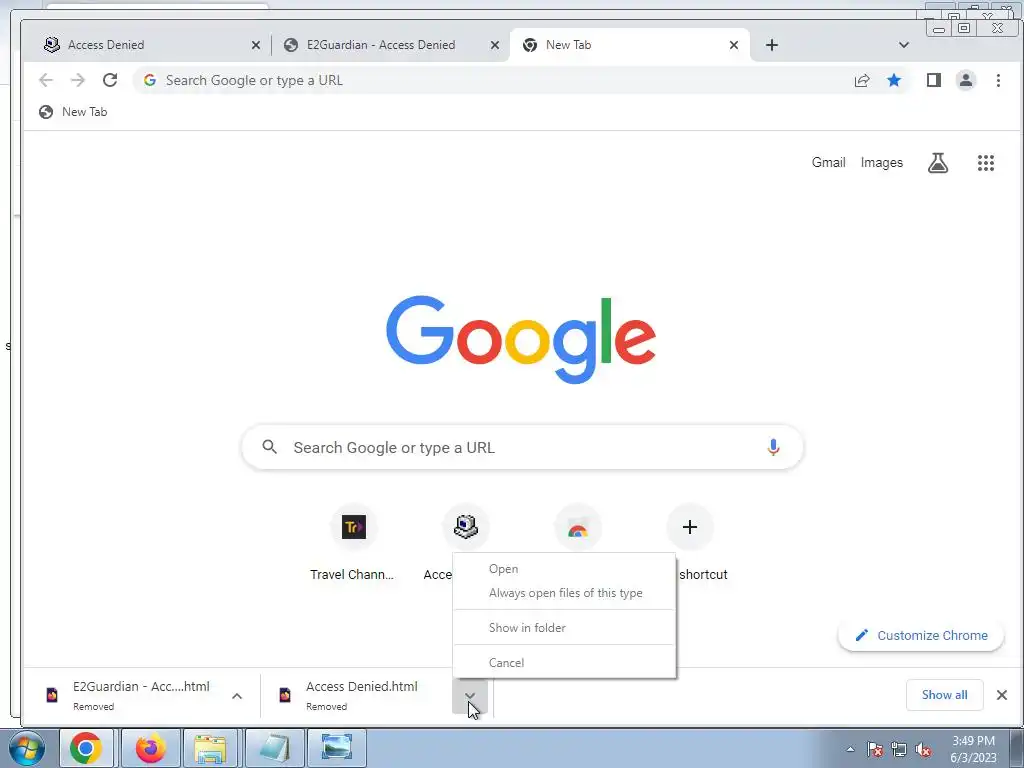Click the browser forward arrow

click(78, 80)
